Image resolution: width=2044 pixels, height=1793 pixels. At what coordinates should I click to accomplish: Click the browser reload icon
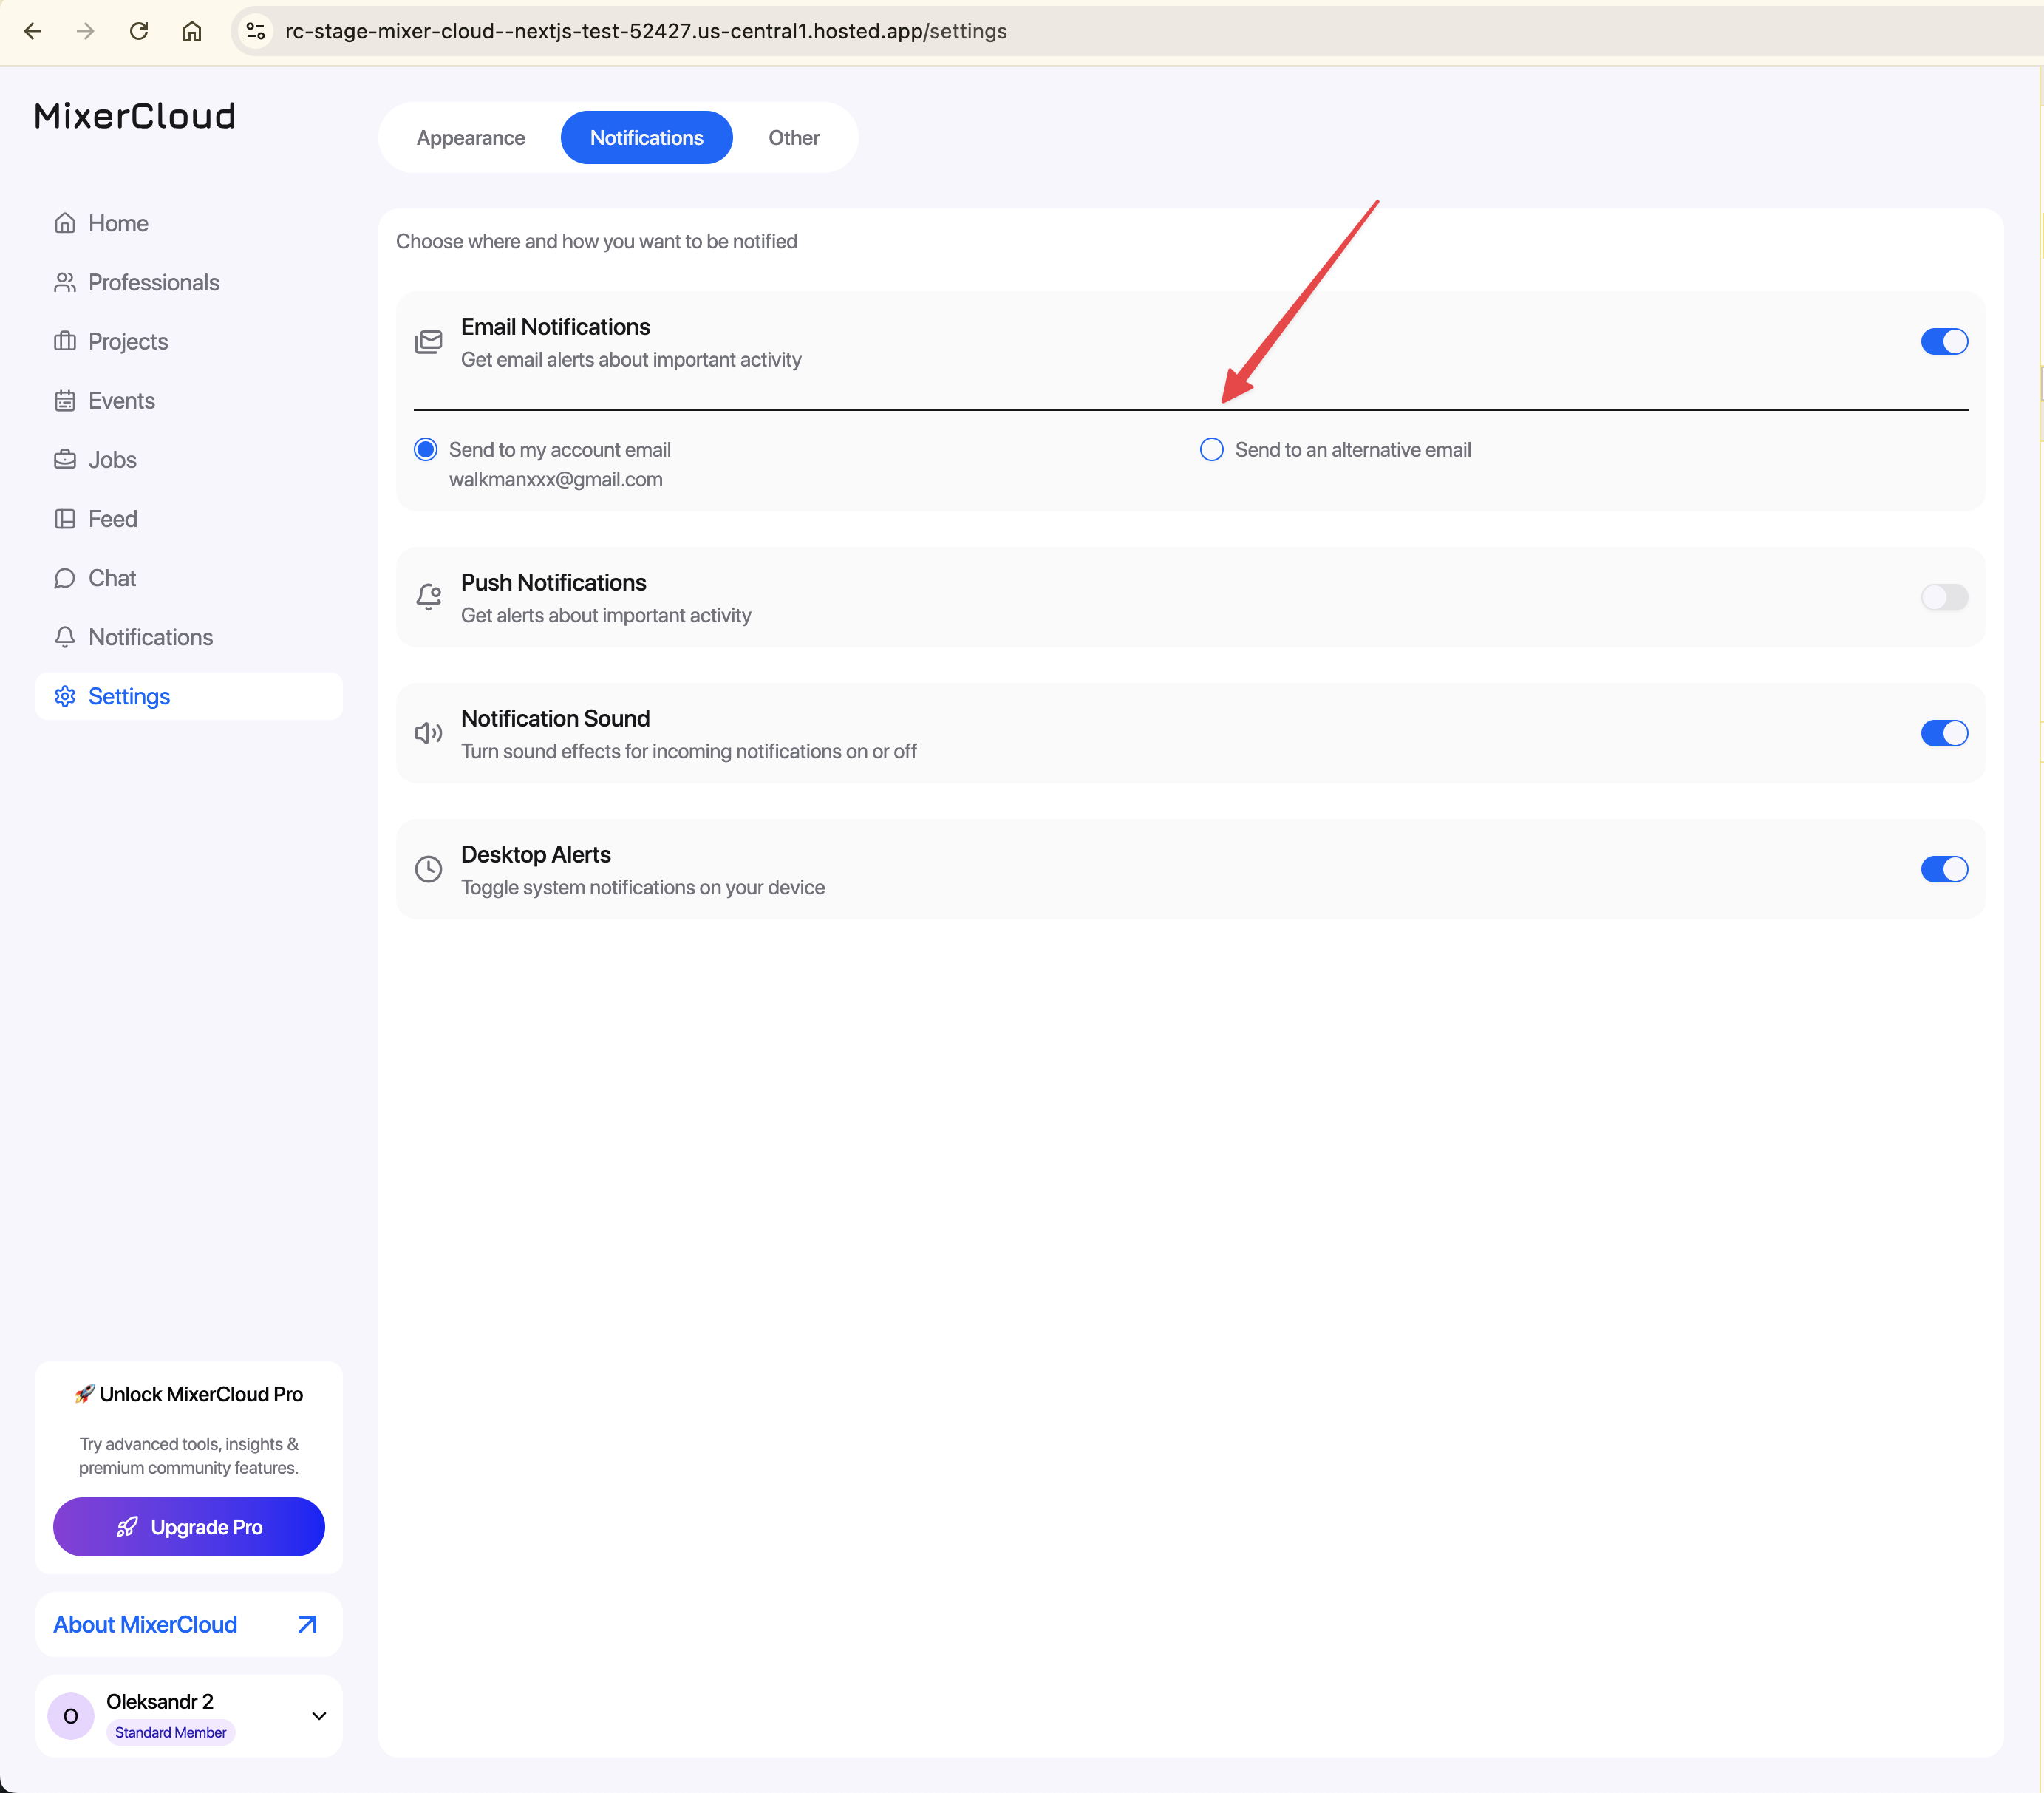pos(139,31)
